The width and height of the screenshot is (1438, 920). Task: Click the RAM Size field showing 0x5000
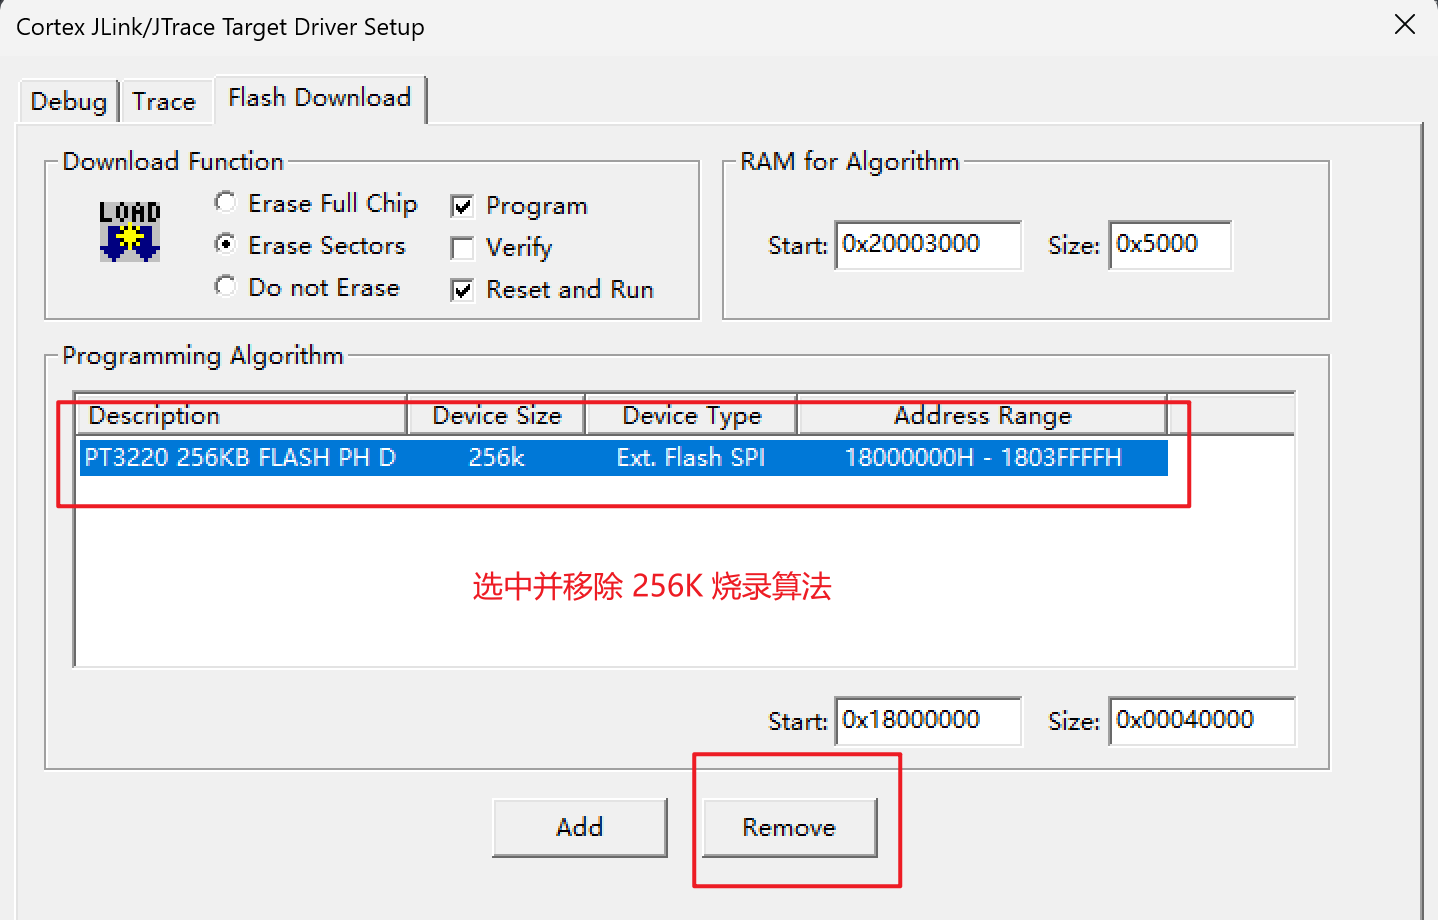click(x=1169, y=245)
